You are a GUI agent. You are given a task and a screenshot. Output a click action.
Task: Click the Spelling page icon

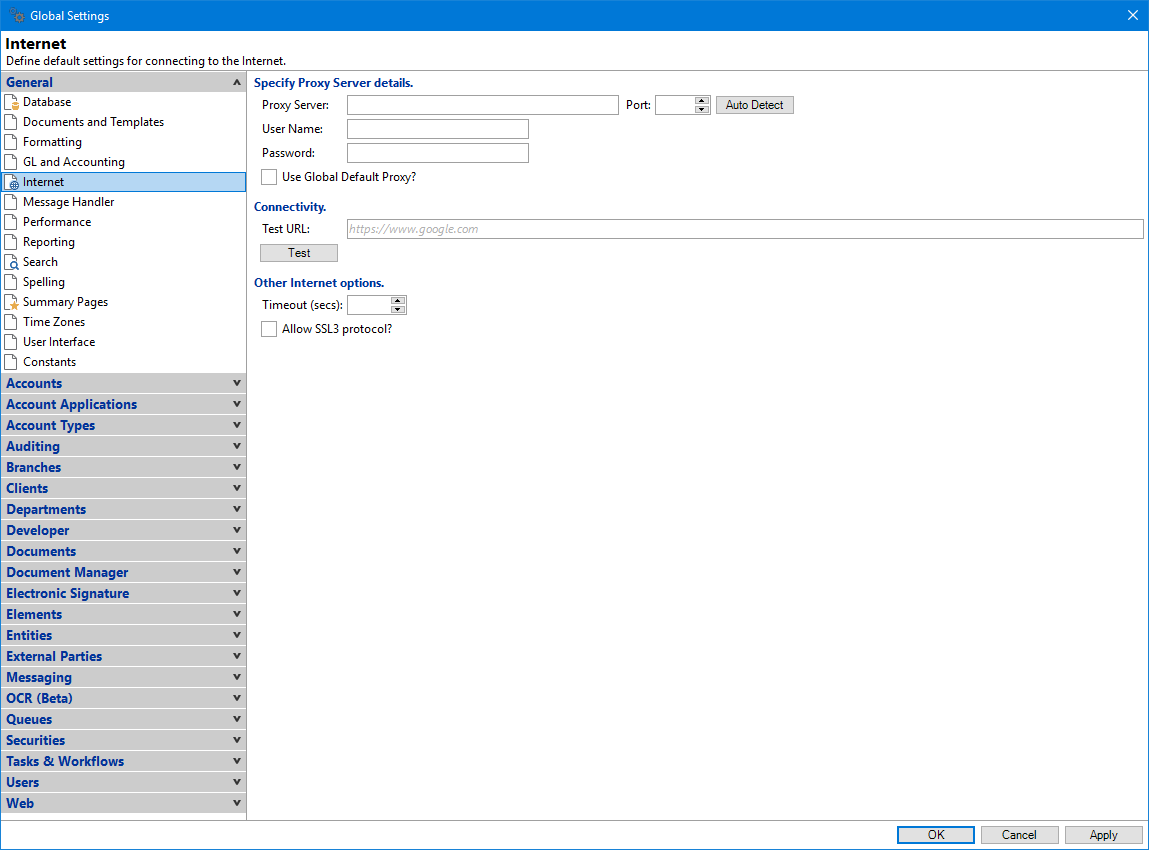(11, 281)
